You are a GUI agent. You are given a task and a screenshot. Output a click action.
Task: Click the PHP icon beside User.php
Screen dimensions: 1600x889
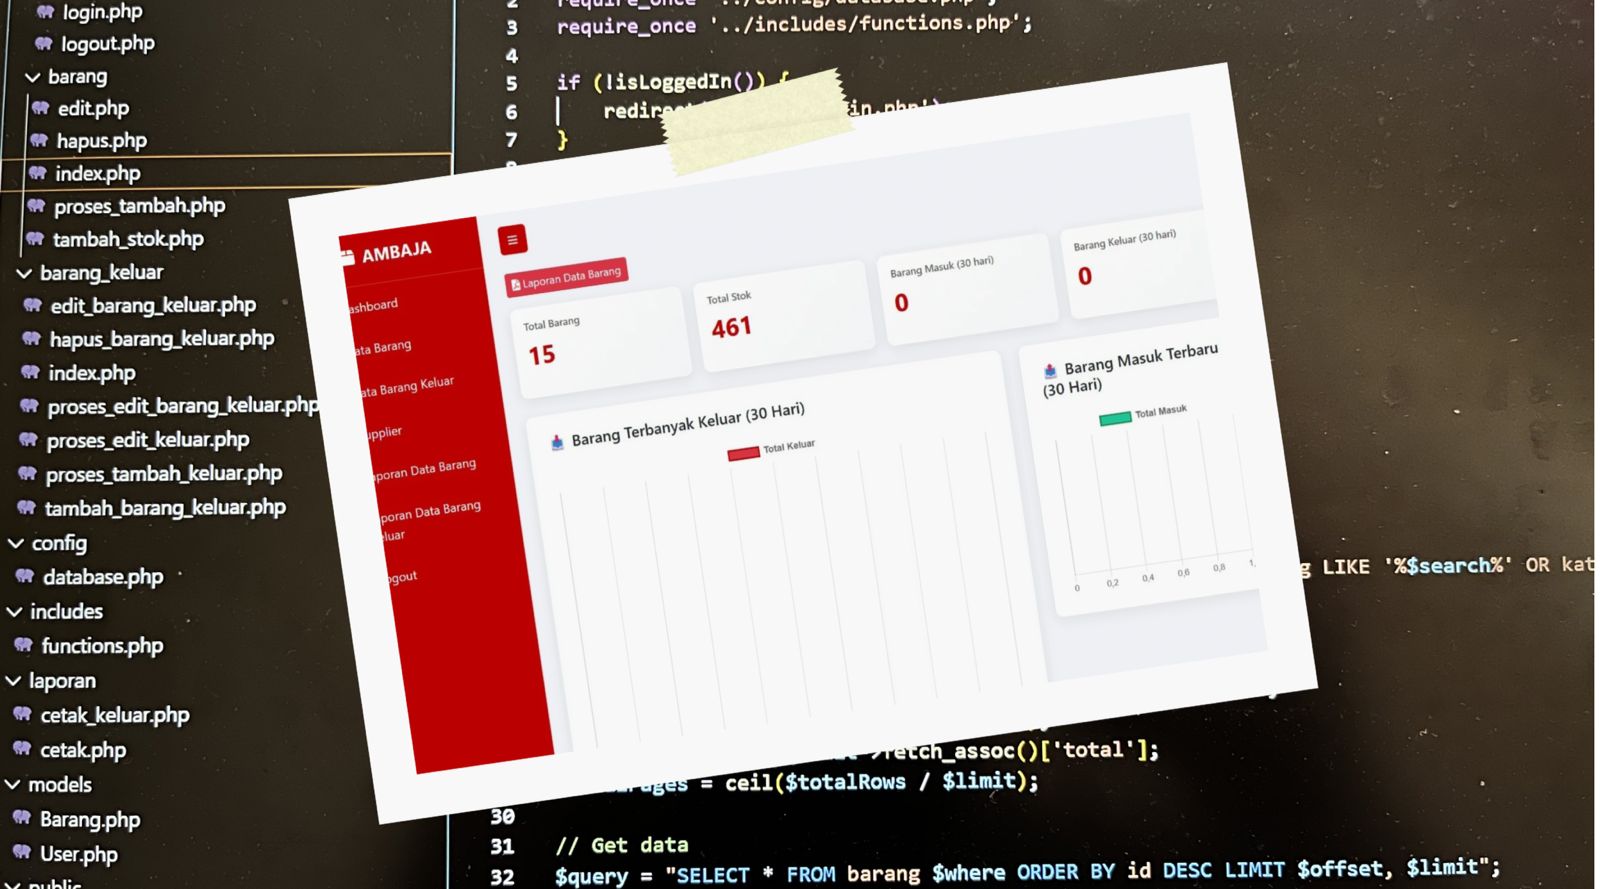point(22,853)
